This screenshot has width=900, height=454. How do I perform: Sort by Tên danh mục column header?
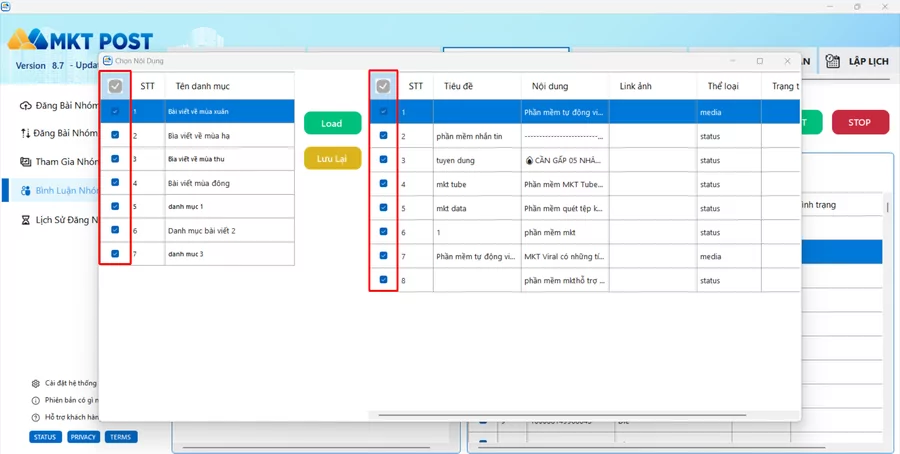203,86
